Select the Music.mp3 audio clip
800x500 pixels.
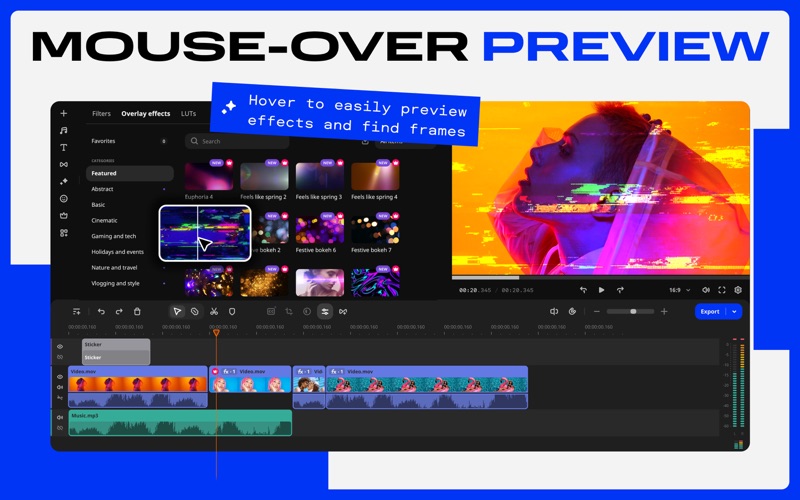(180, 423)
